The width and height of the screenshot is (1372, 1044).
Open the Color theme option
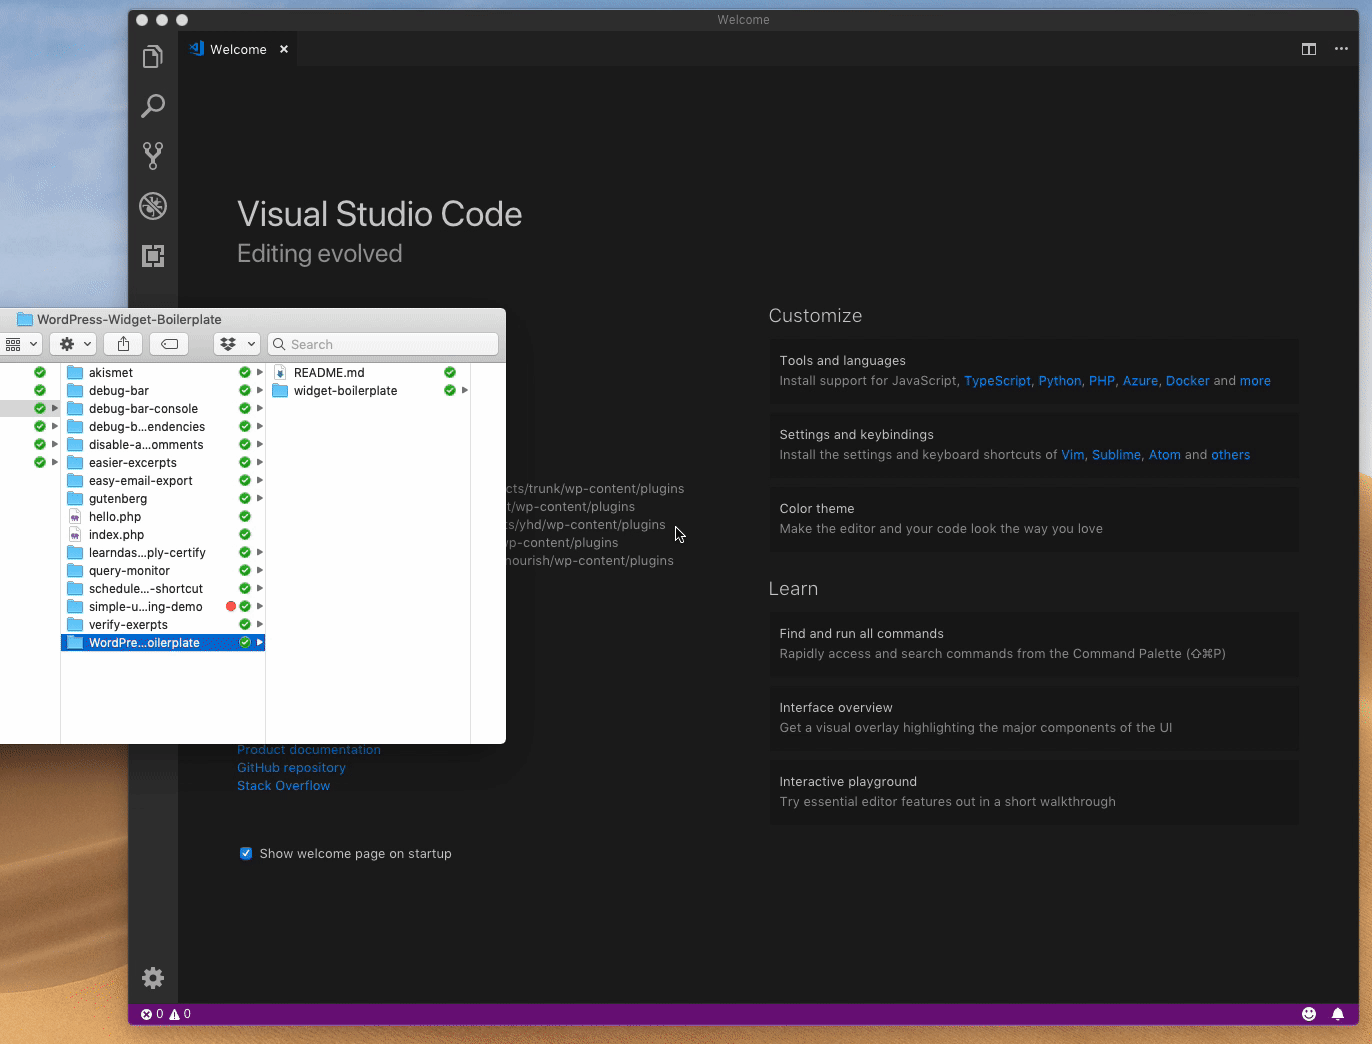click(x=1034, y=519)
